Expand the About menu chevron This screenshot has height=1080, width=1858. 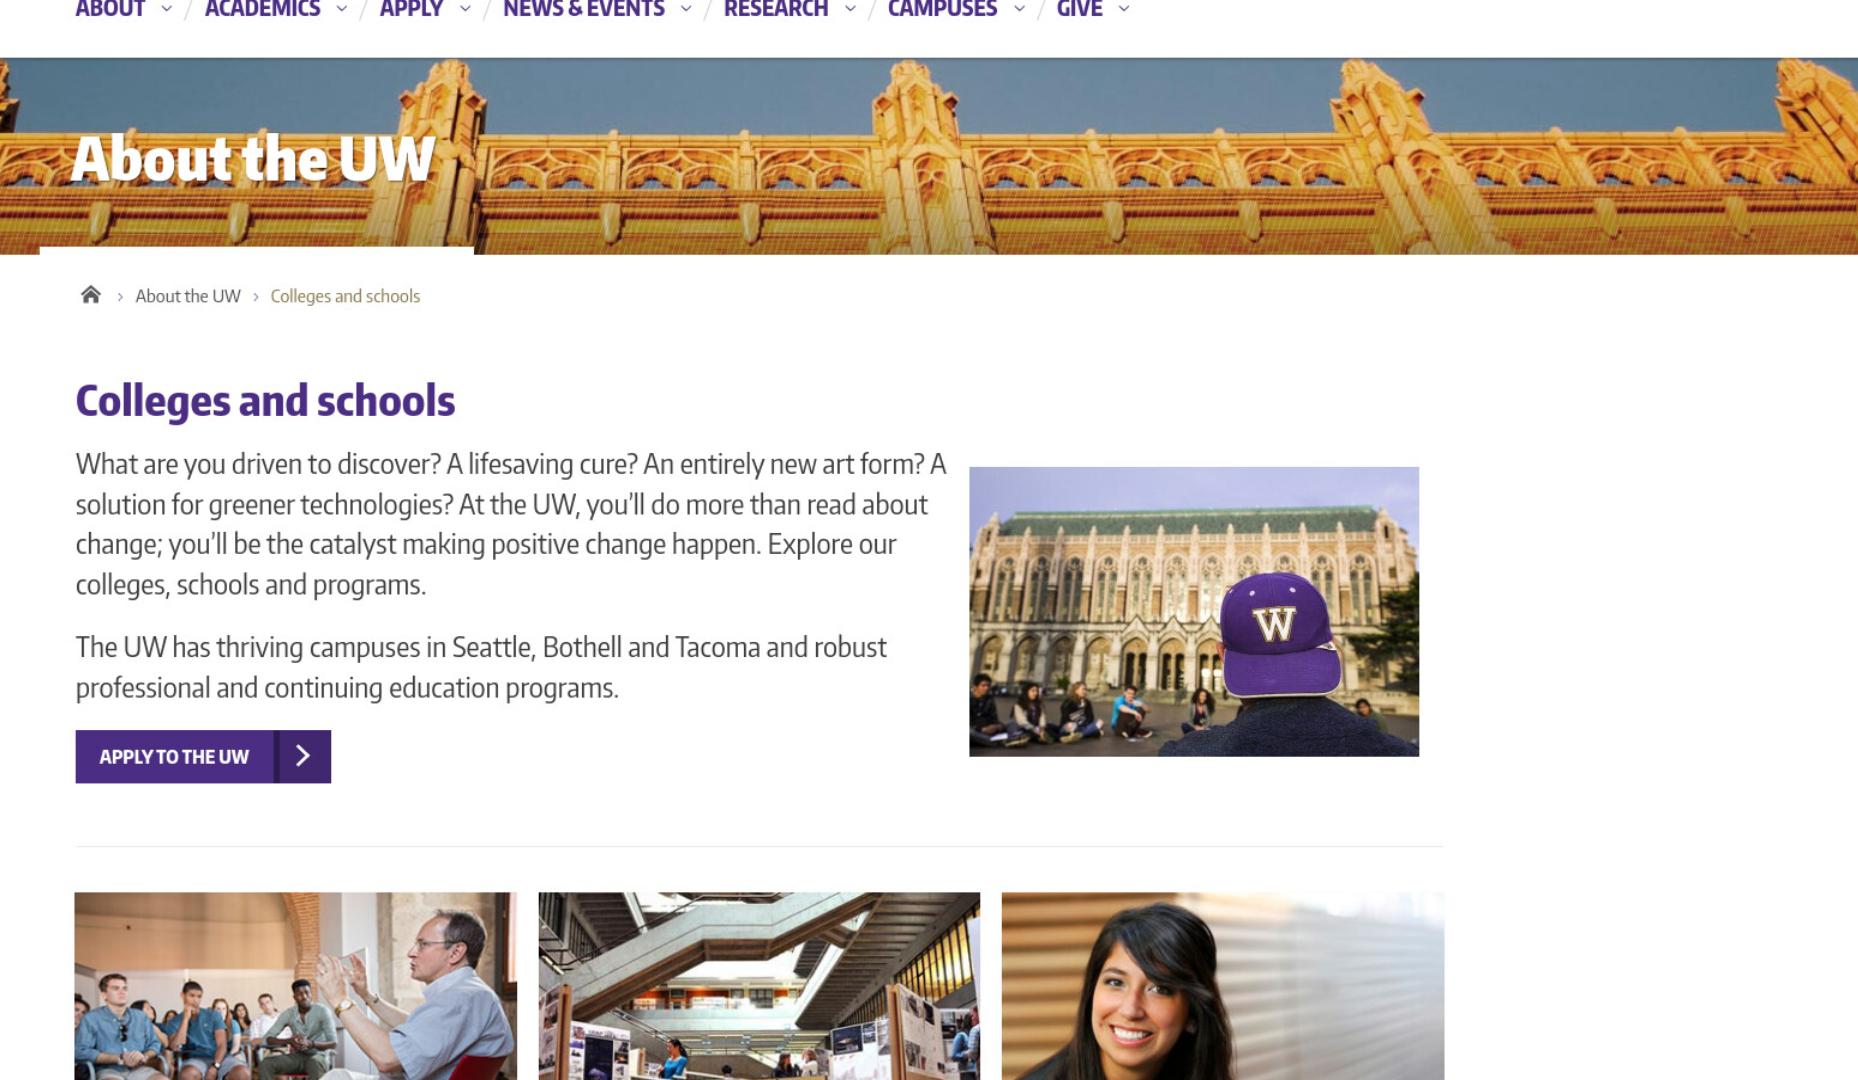[166, 9]
